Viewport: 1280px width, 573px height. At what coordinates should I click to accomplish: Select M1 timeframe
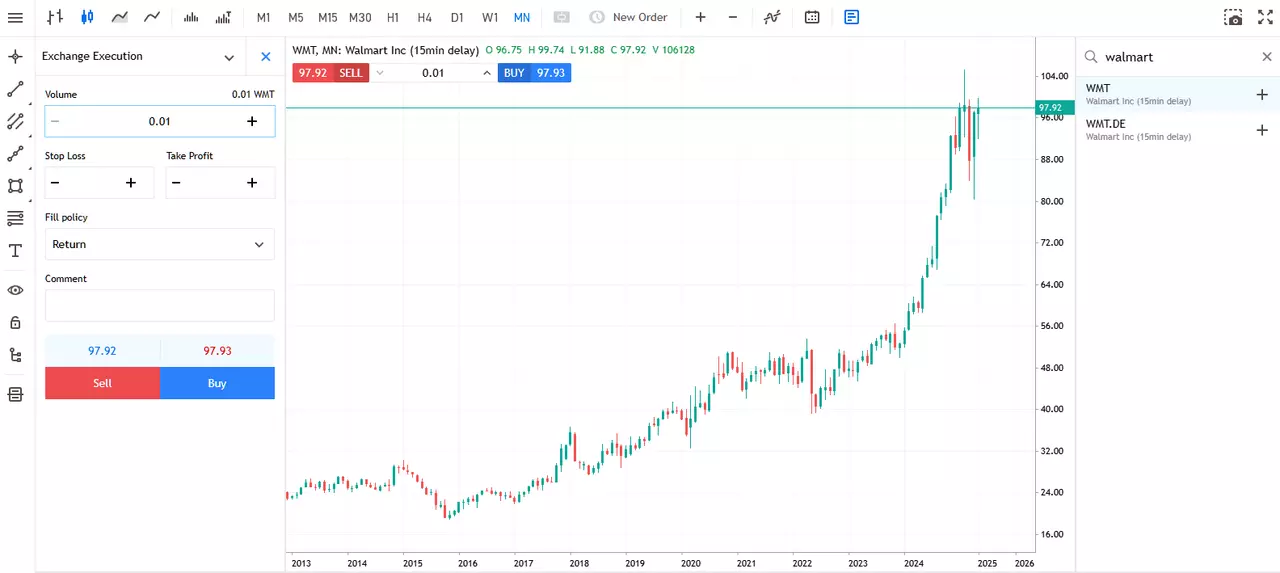263,17
